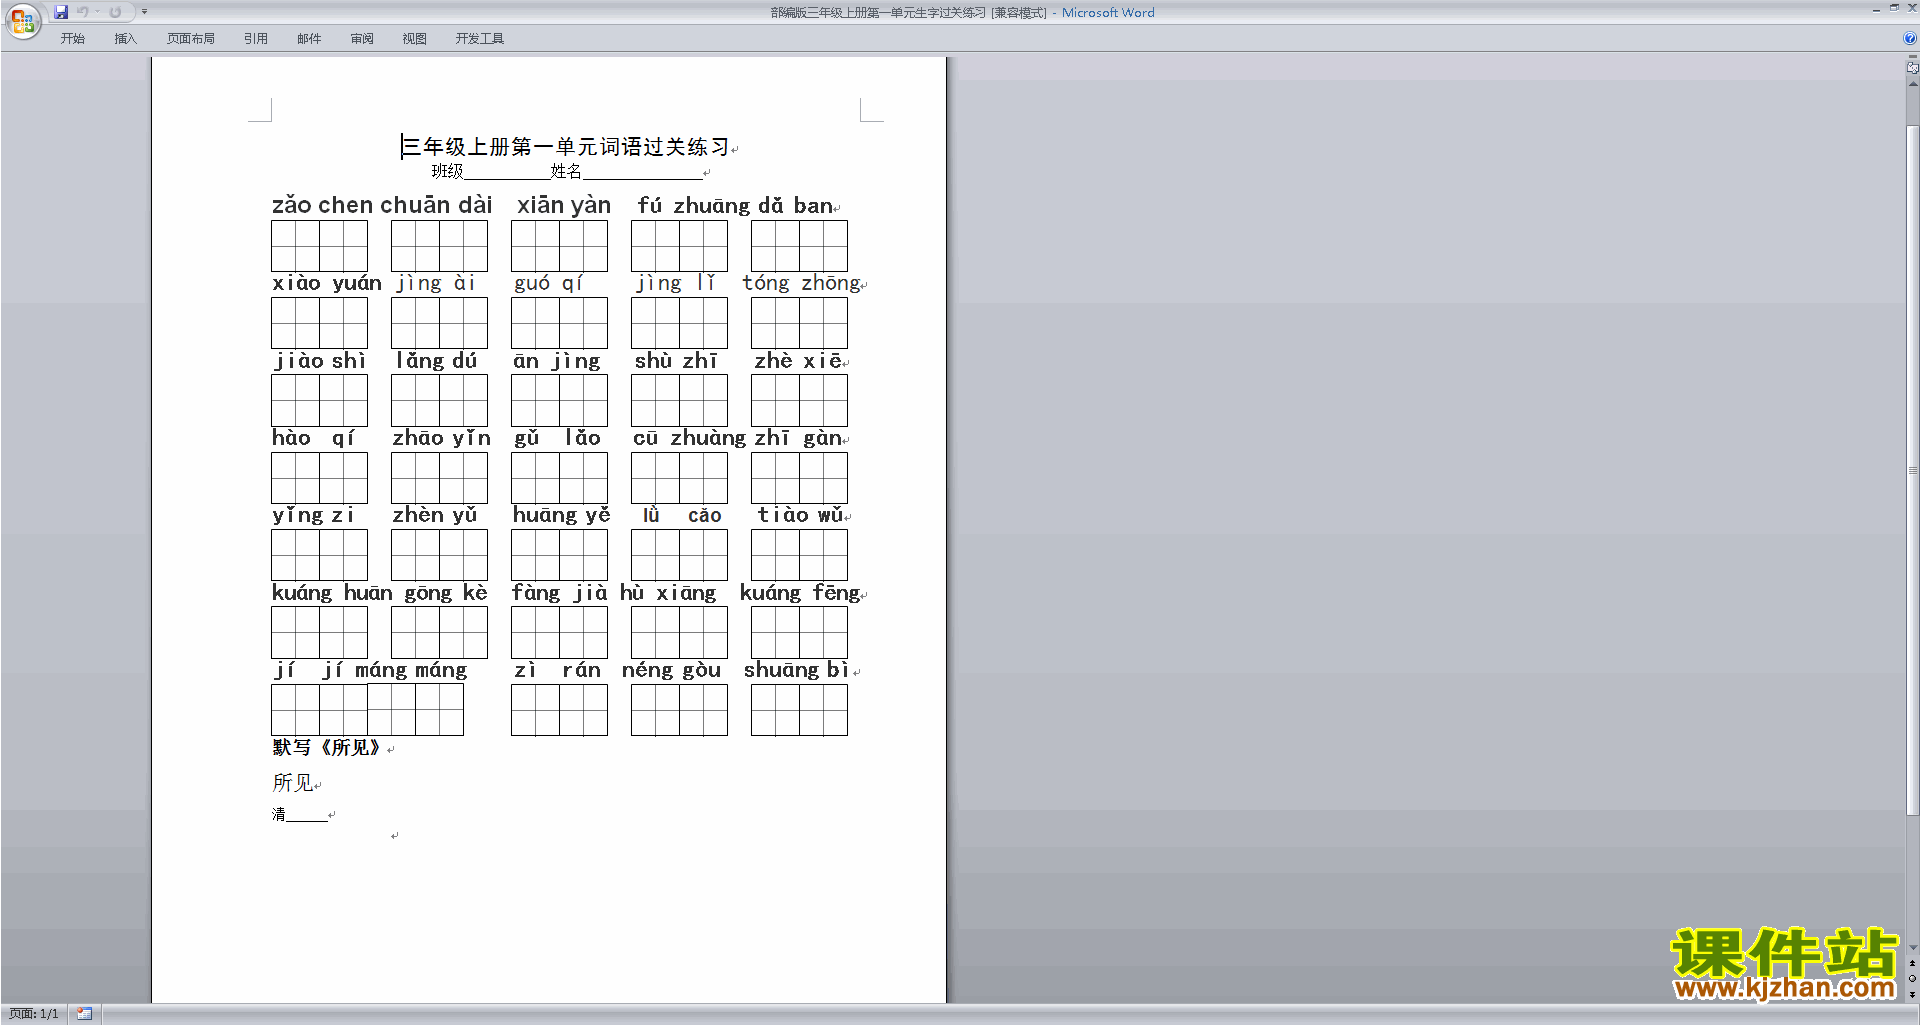The image size is (1920, 1025).
Task: Open the Select Browse Object round button
Action: (x=1913, y=979)
